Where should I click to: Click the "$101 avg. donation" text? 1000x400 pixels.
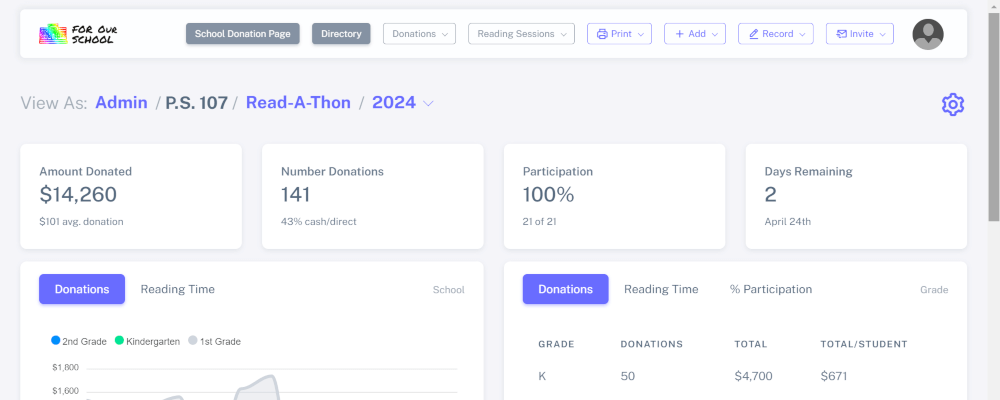(x=81, y=222)
